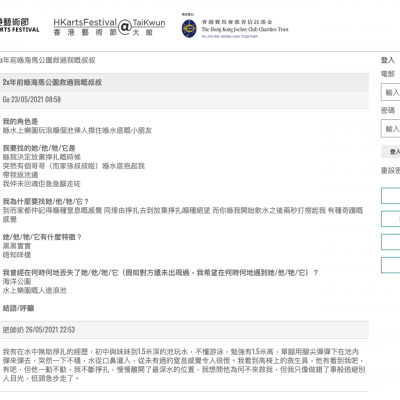Click the reply author 肥師奶 26/05/2021 22:53

pyautogui.click(x=39, y=330)
